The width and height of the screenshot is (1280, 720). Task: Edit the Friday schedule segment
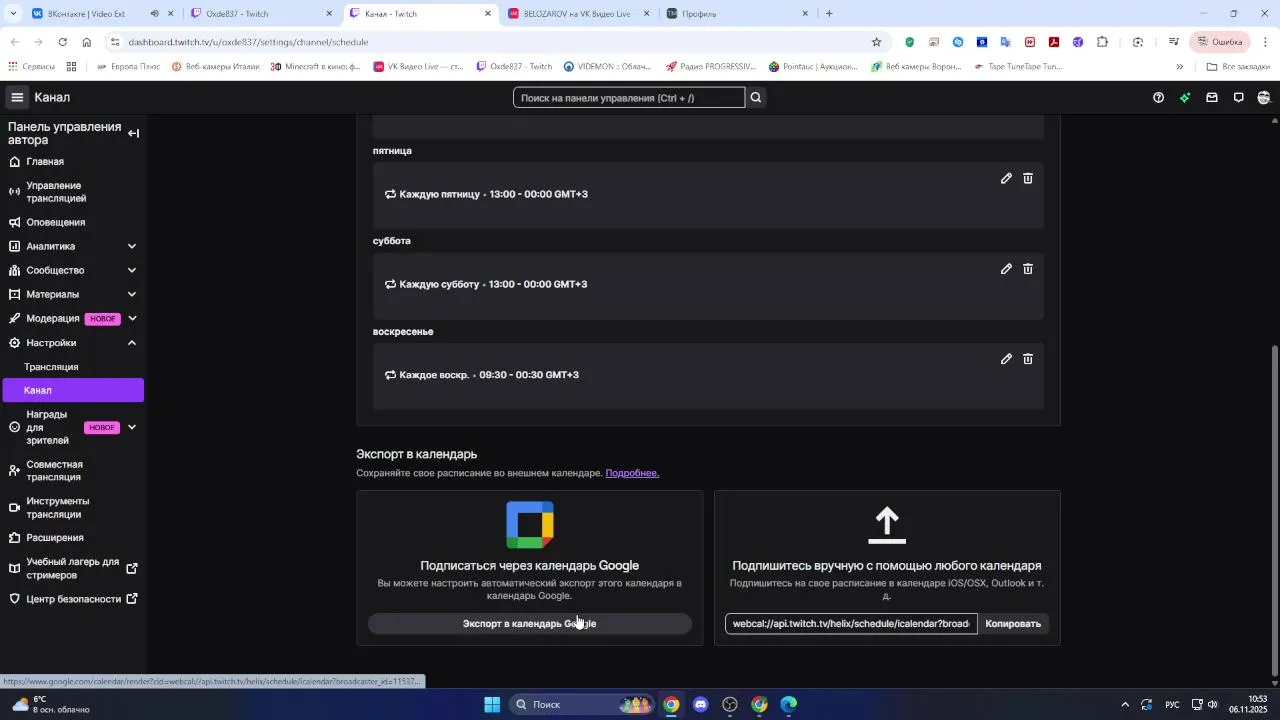[x=1006, y=178]
